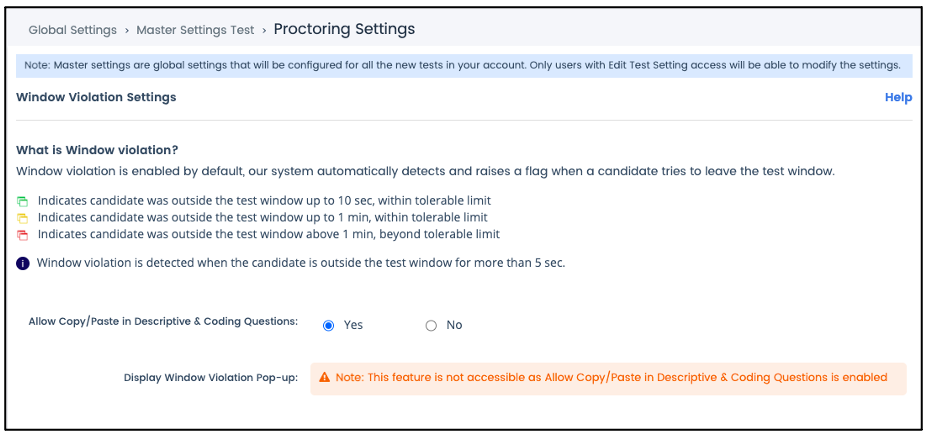
Task: Click the first breadcrumb chevron separator
Action: point(127,30)
